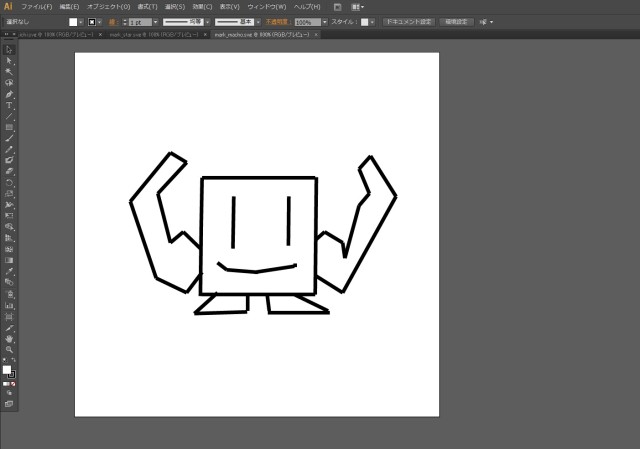This screenshot has width=640, height=449.
Task: Click the 環境設定 button
Action: (456, 21)
